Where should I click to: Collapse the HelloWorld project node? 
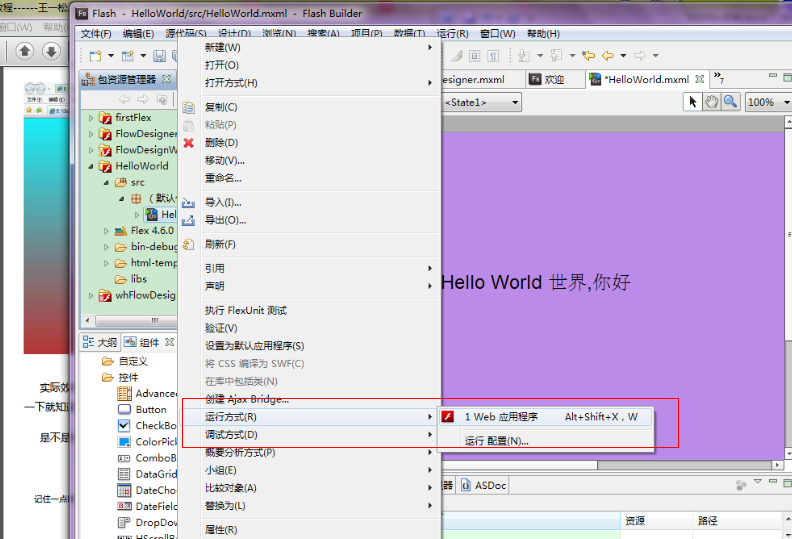91,166
